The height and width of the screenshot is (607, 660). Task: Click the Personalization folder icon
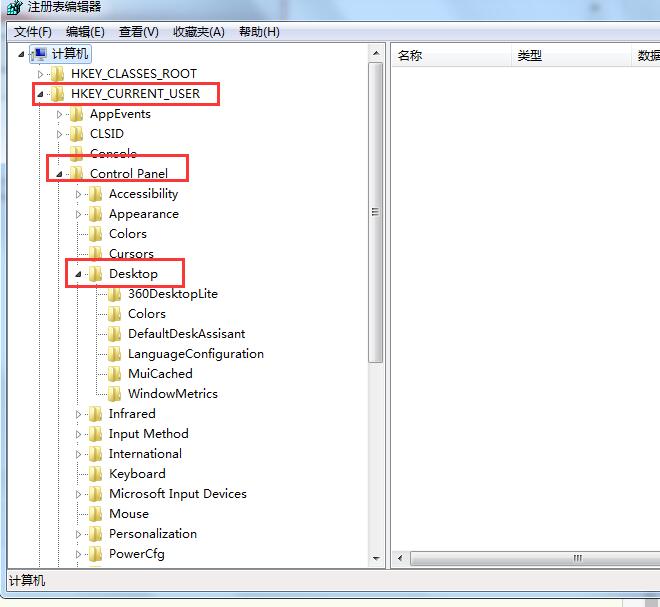(96, 534)
